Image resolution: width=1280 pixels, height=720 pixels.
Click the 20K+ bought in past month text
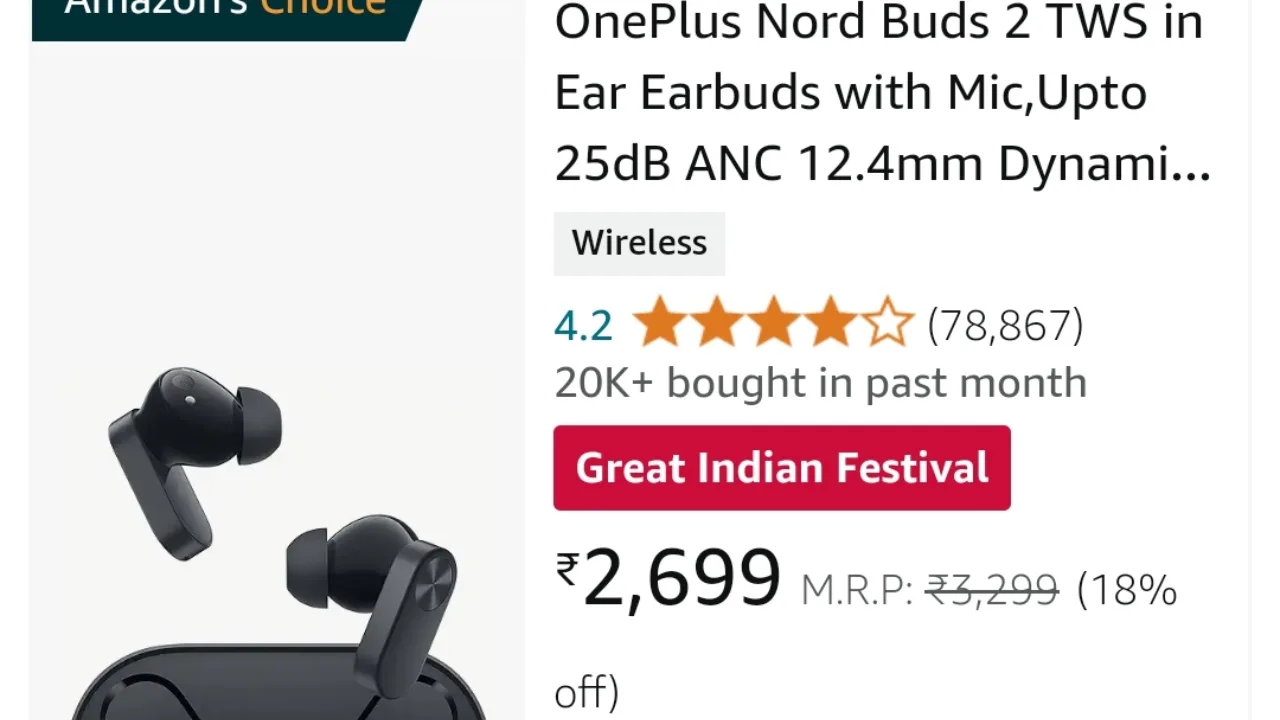[820, 383]
